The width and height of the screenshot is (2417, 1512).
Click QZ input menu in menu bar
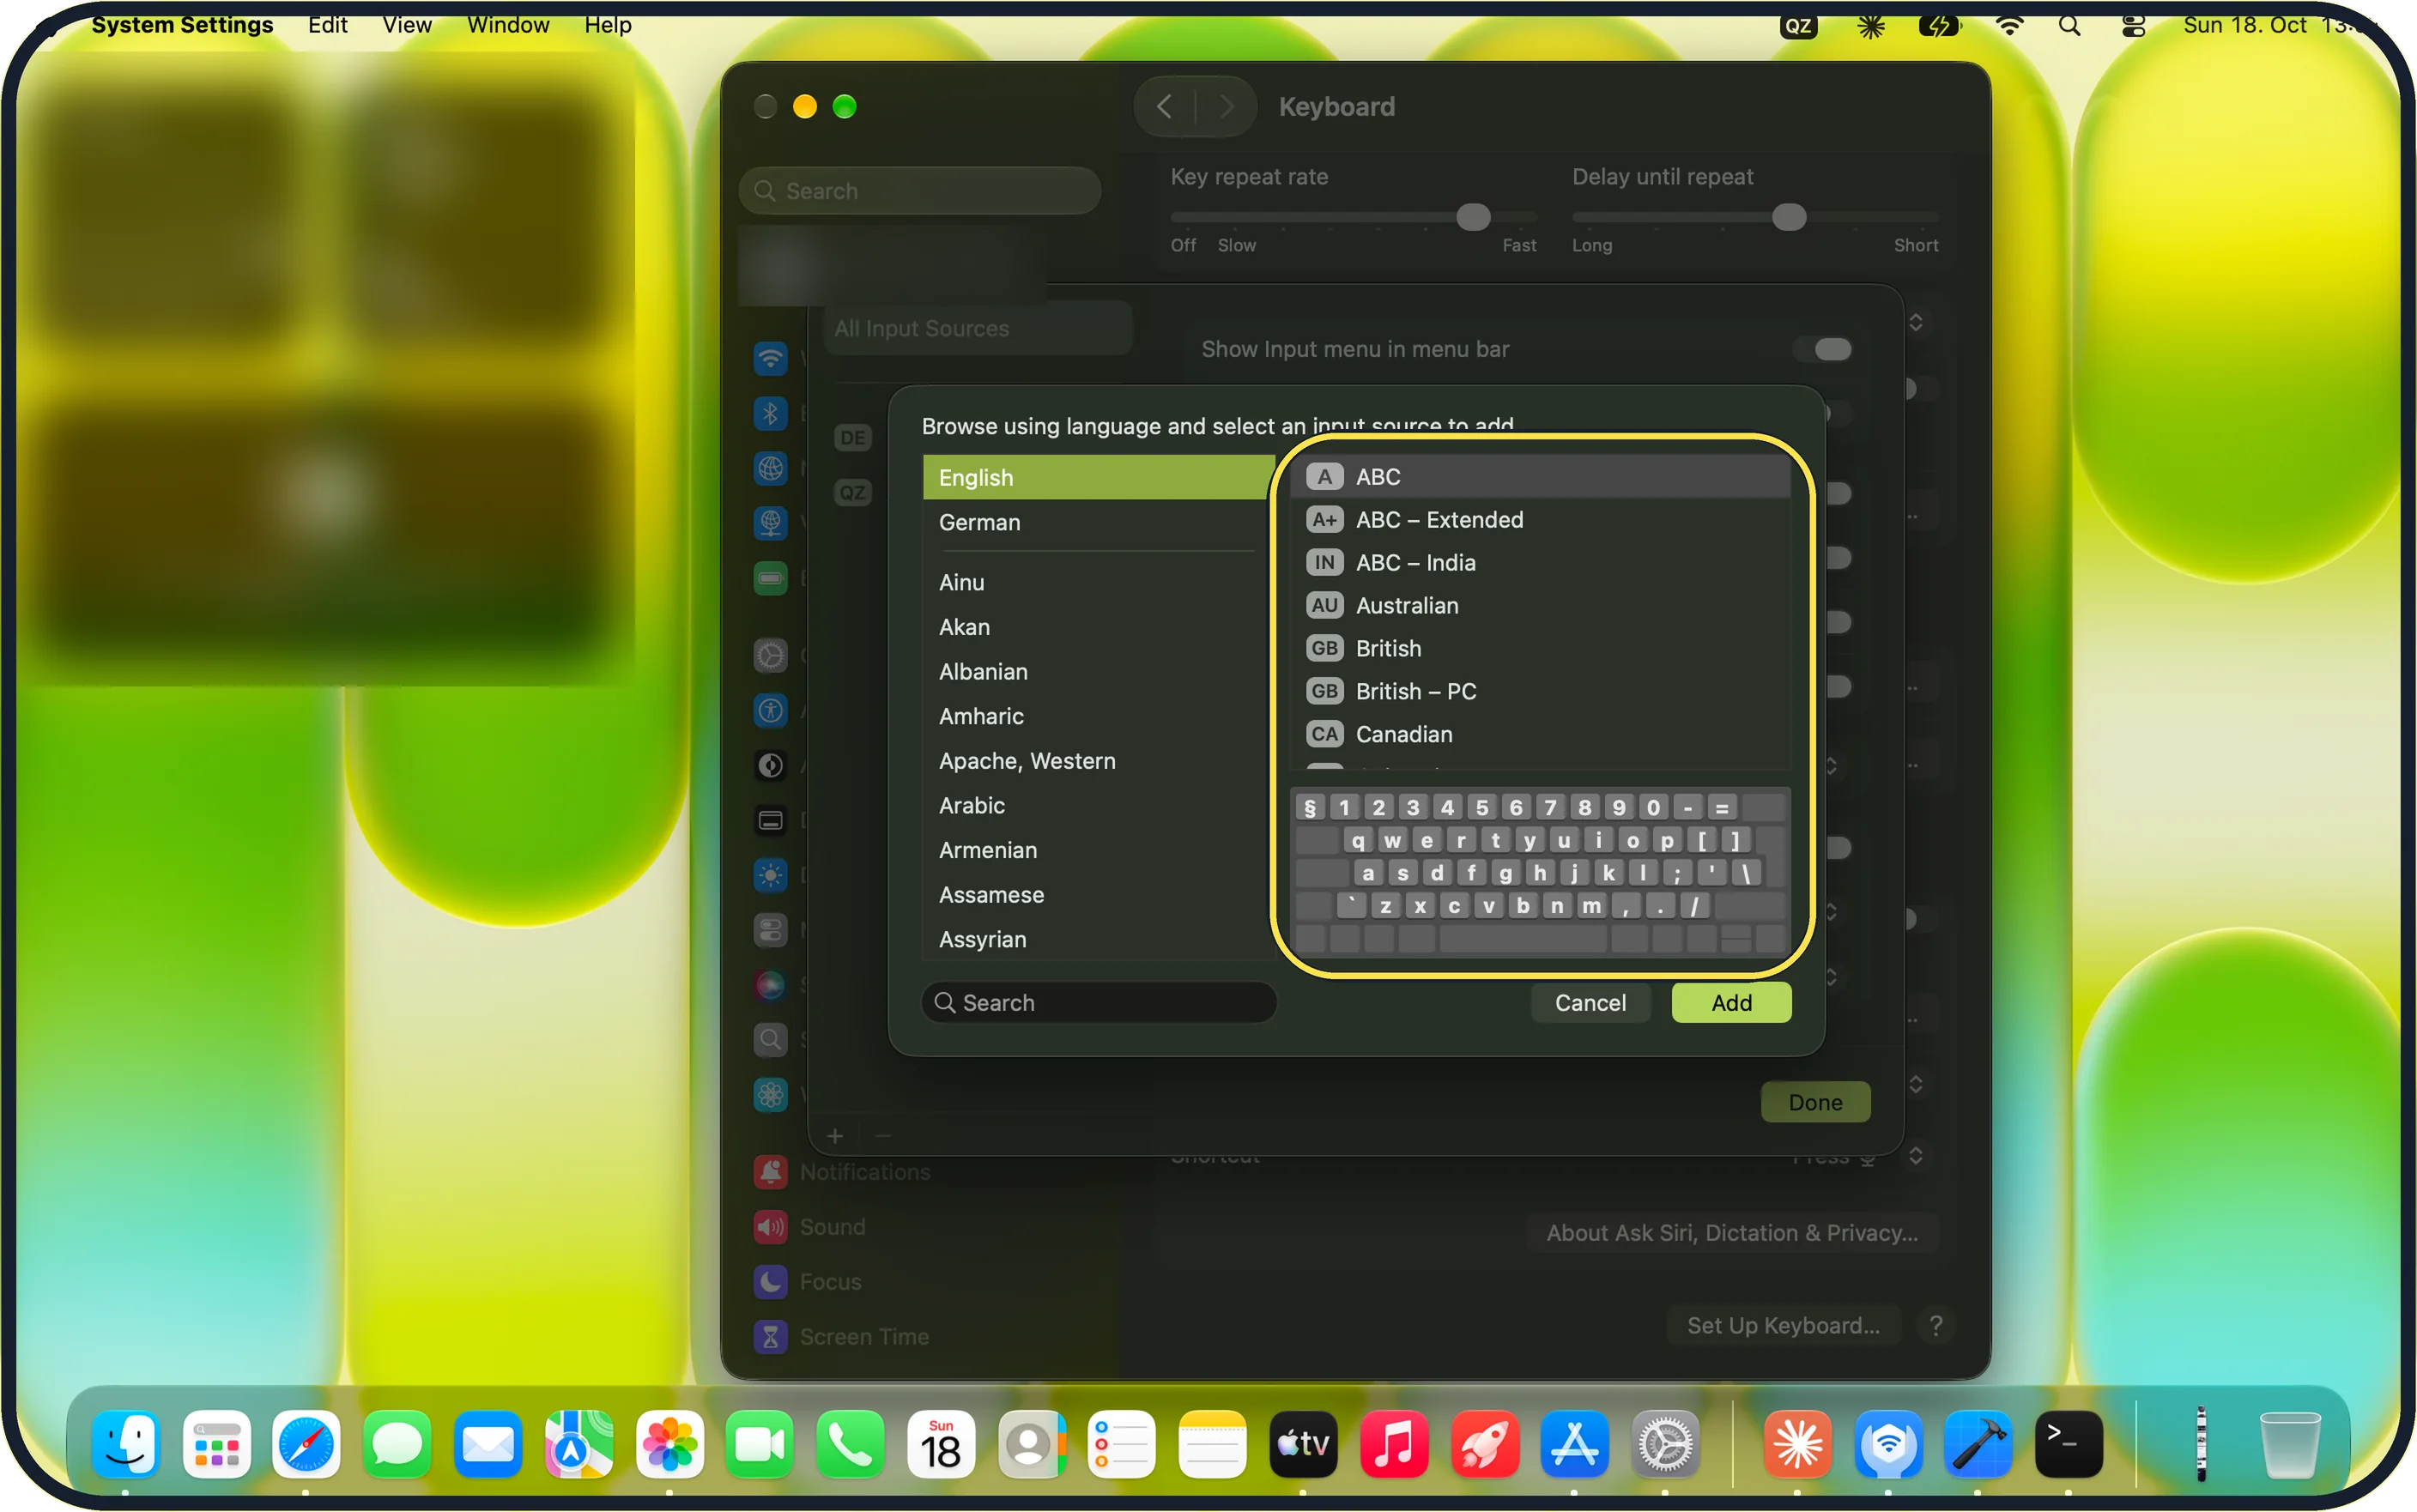1798,26
